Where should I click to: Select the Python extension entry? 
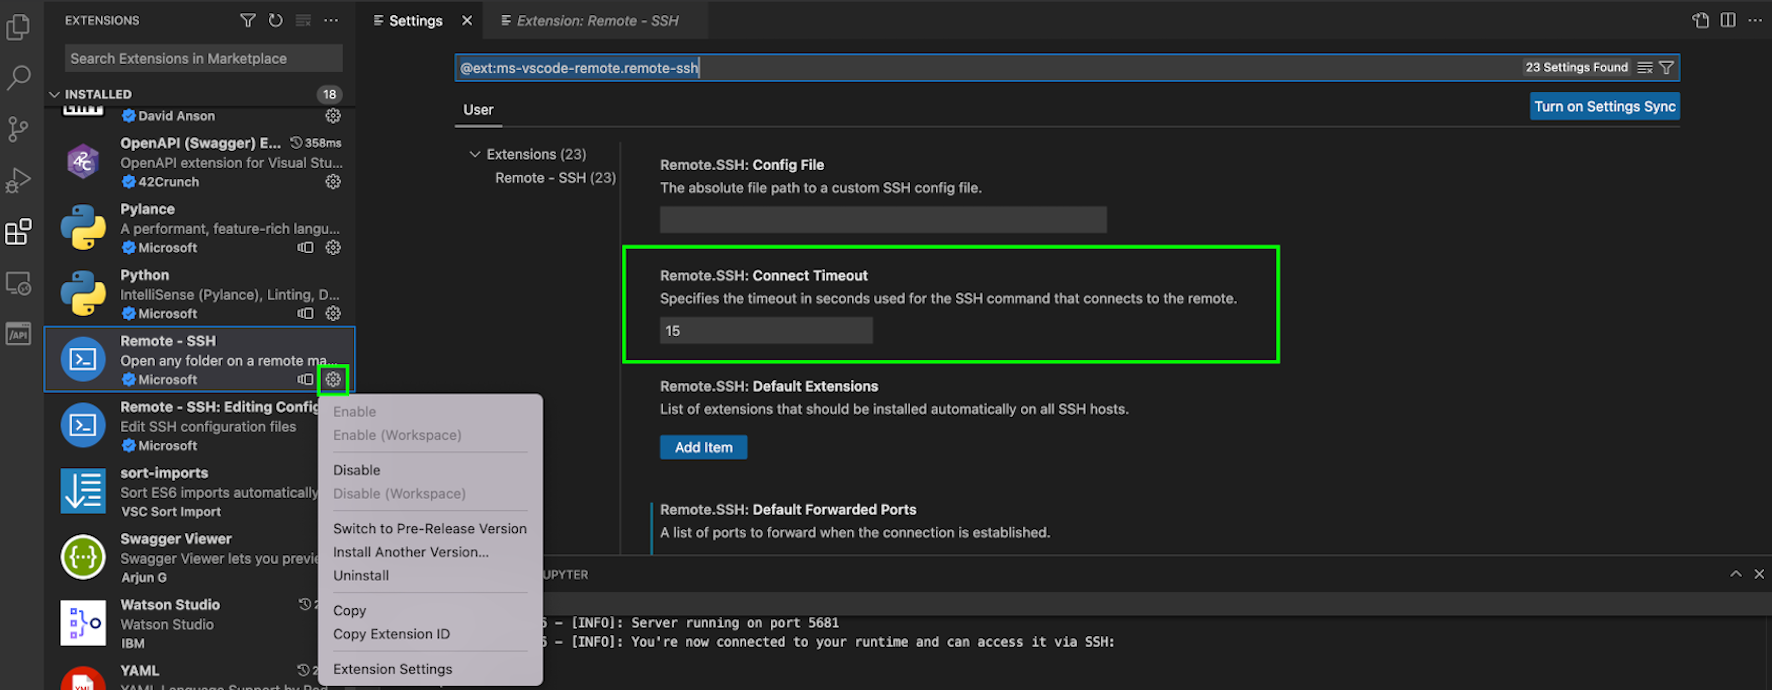[x=200, y=294]
